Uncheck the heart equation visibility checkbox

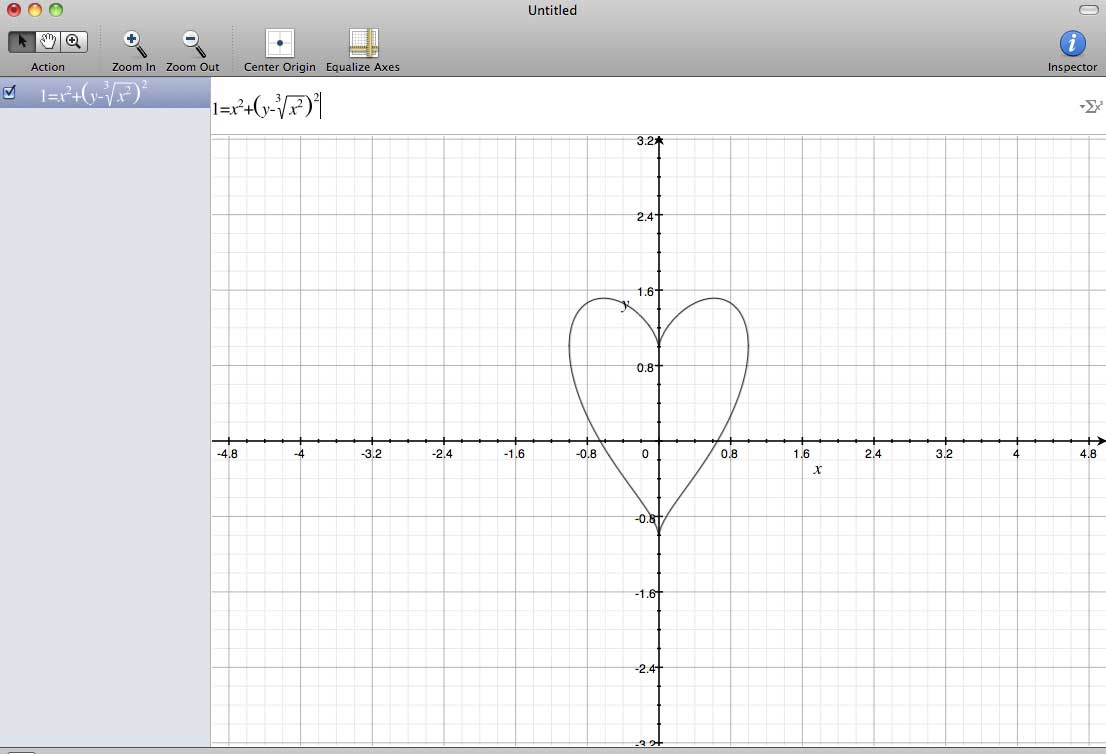click(x=9, y=92)
